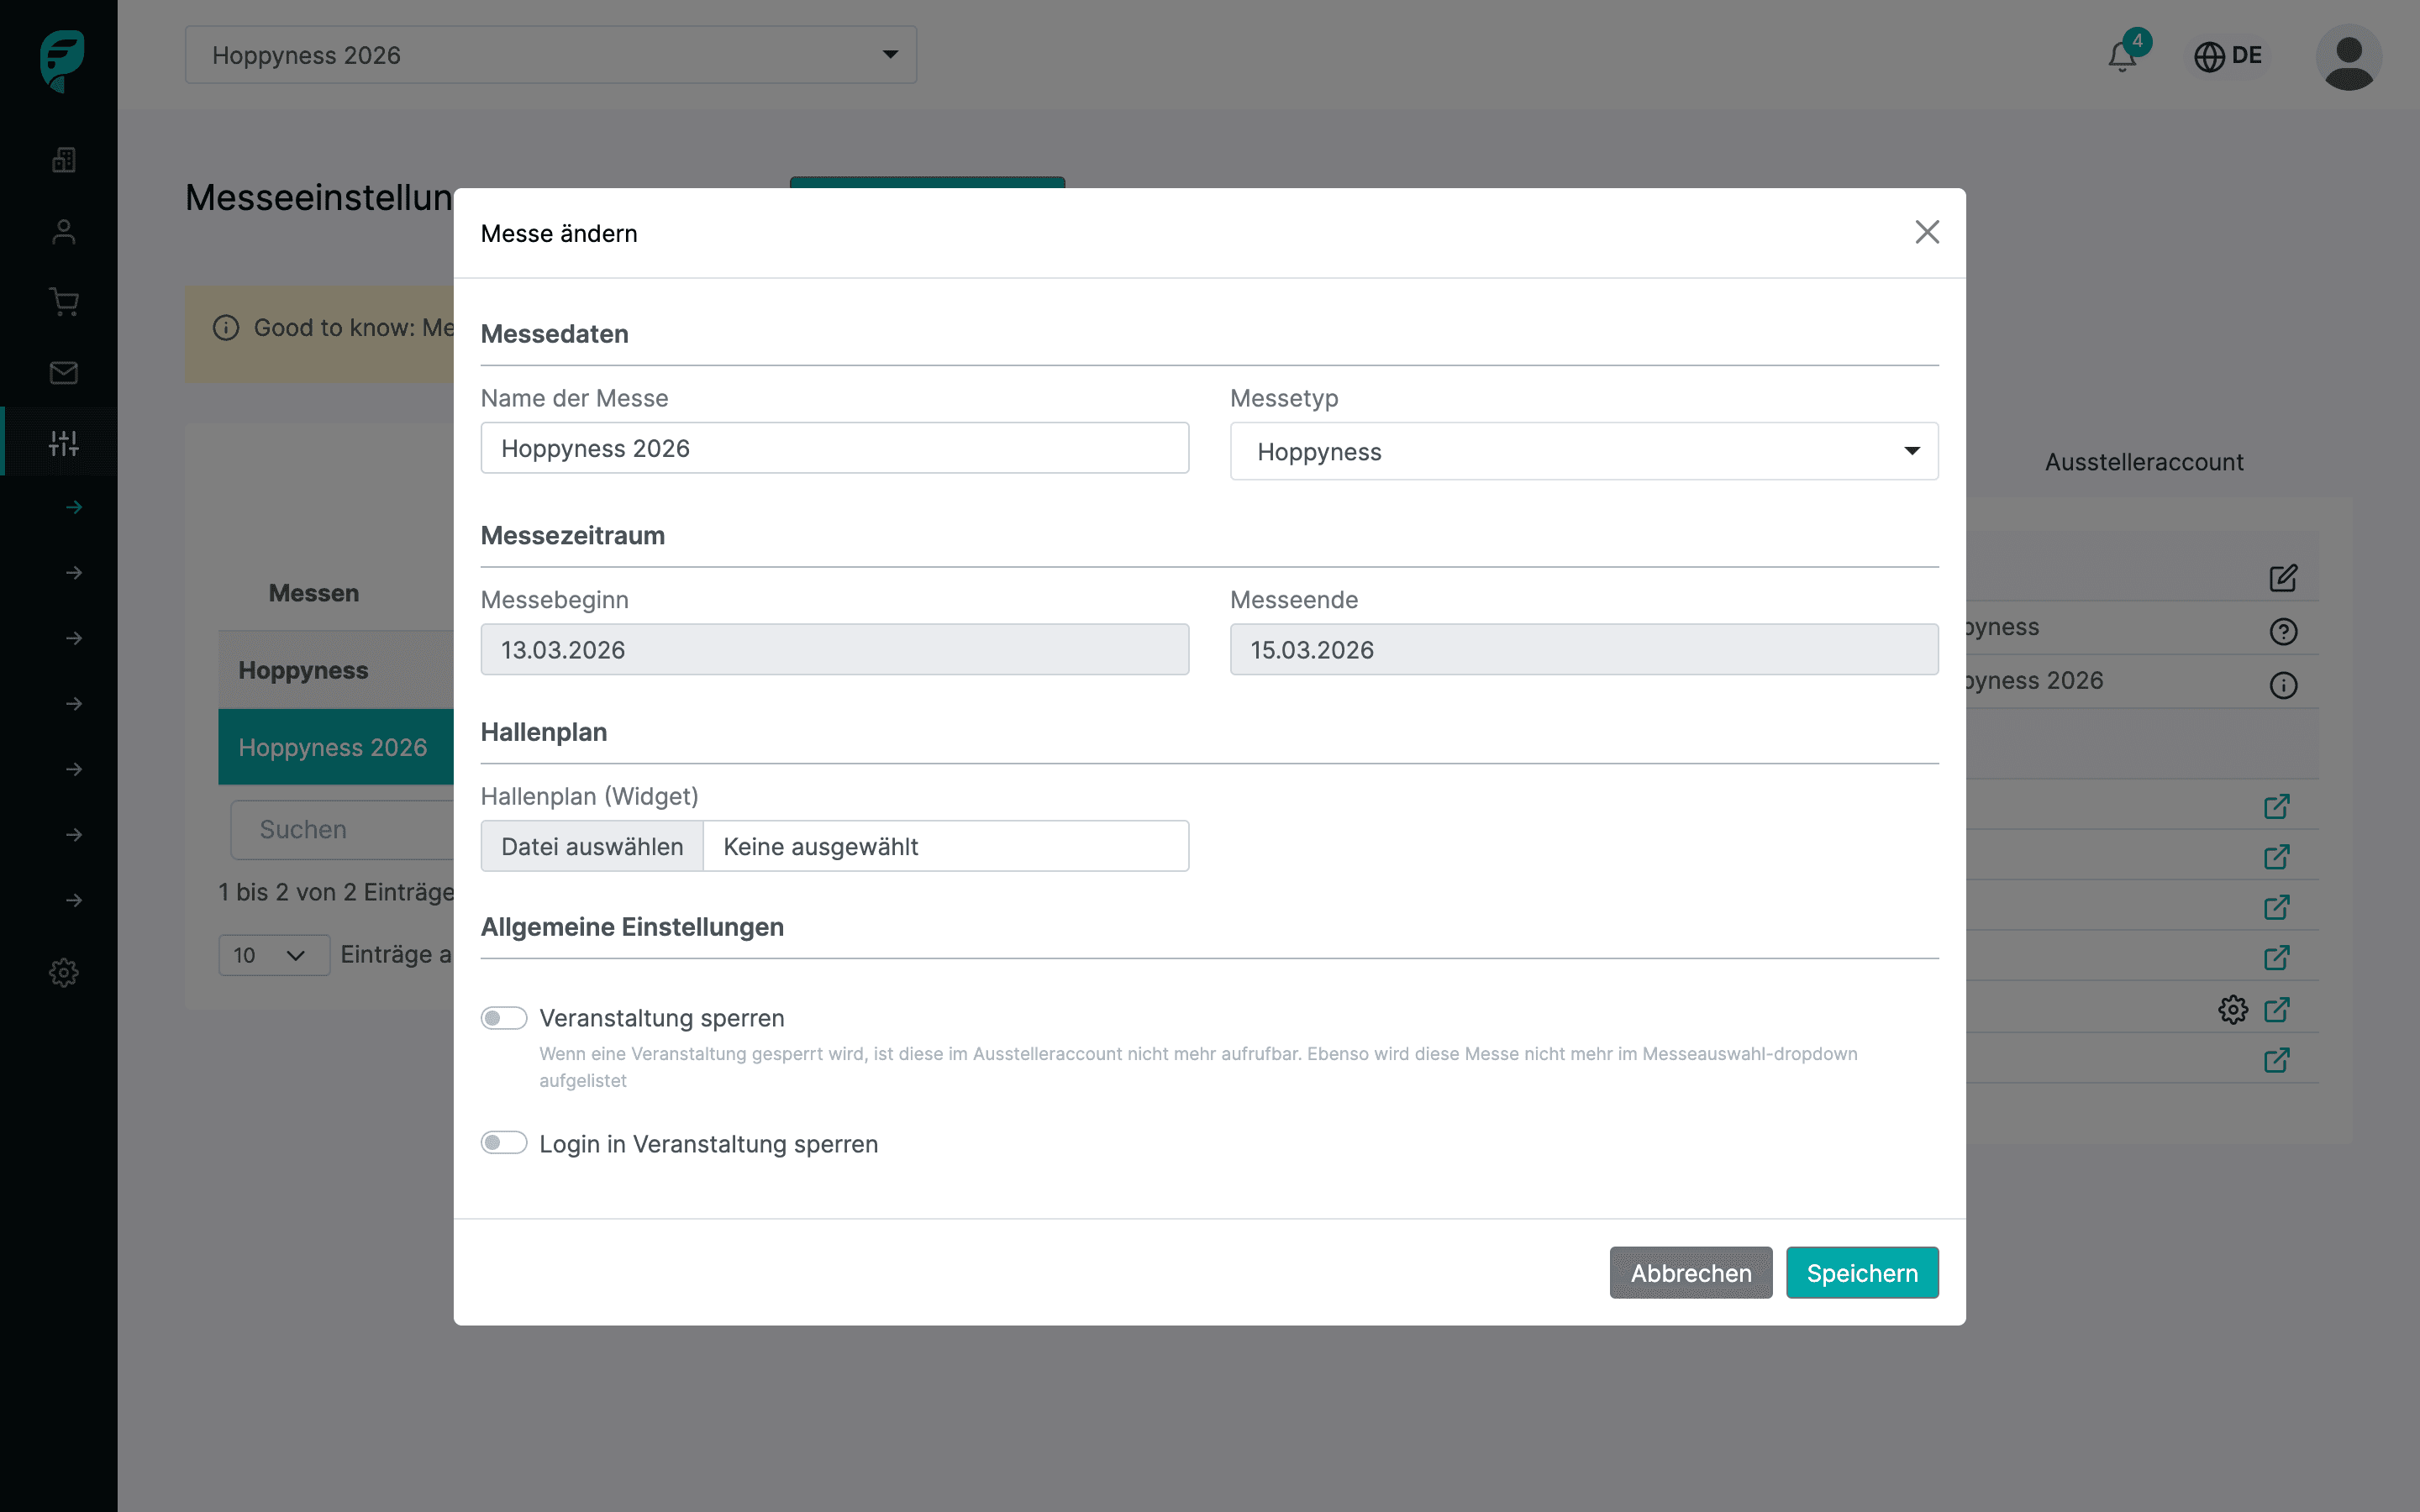
Task: Click the Abbrechen button
Action: 1690,1272
